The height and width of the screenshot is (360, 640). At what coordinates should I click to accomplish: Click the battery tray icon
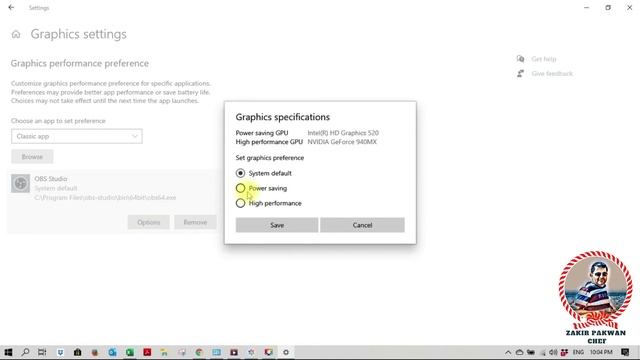pyautogui.click(x=531, y=352)
